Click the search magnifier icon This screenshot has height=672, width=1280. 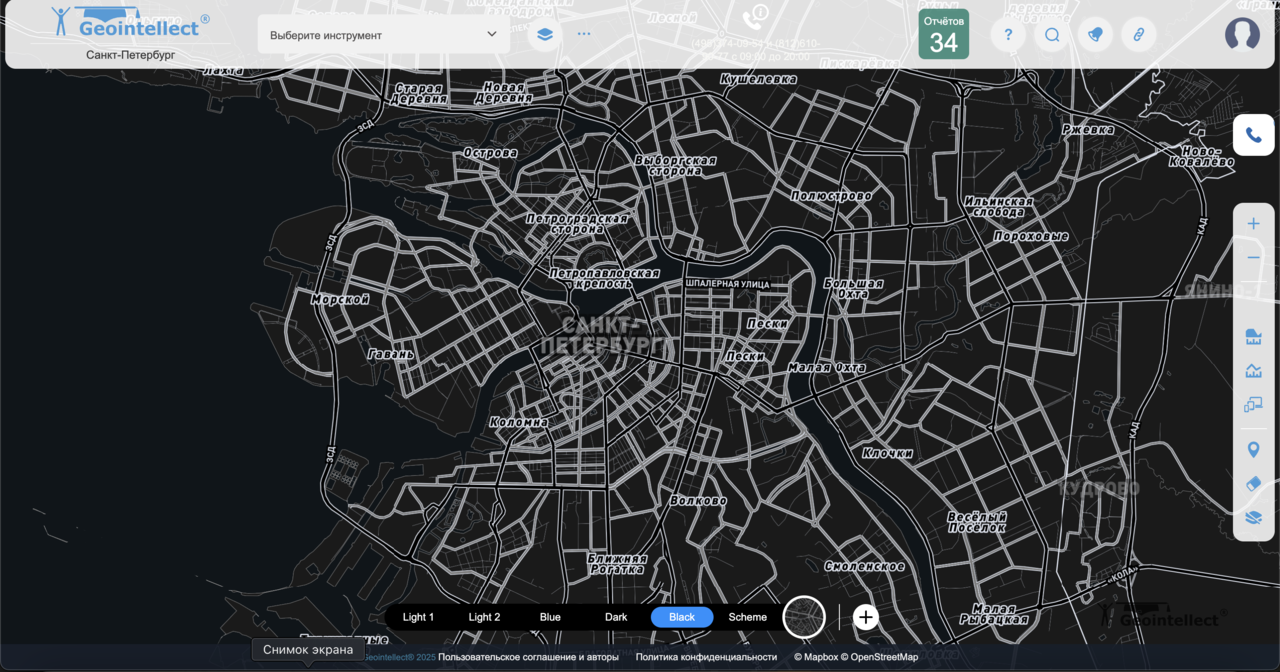pyautogui.click(x=1052, y=35)
